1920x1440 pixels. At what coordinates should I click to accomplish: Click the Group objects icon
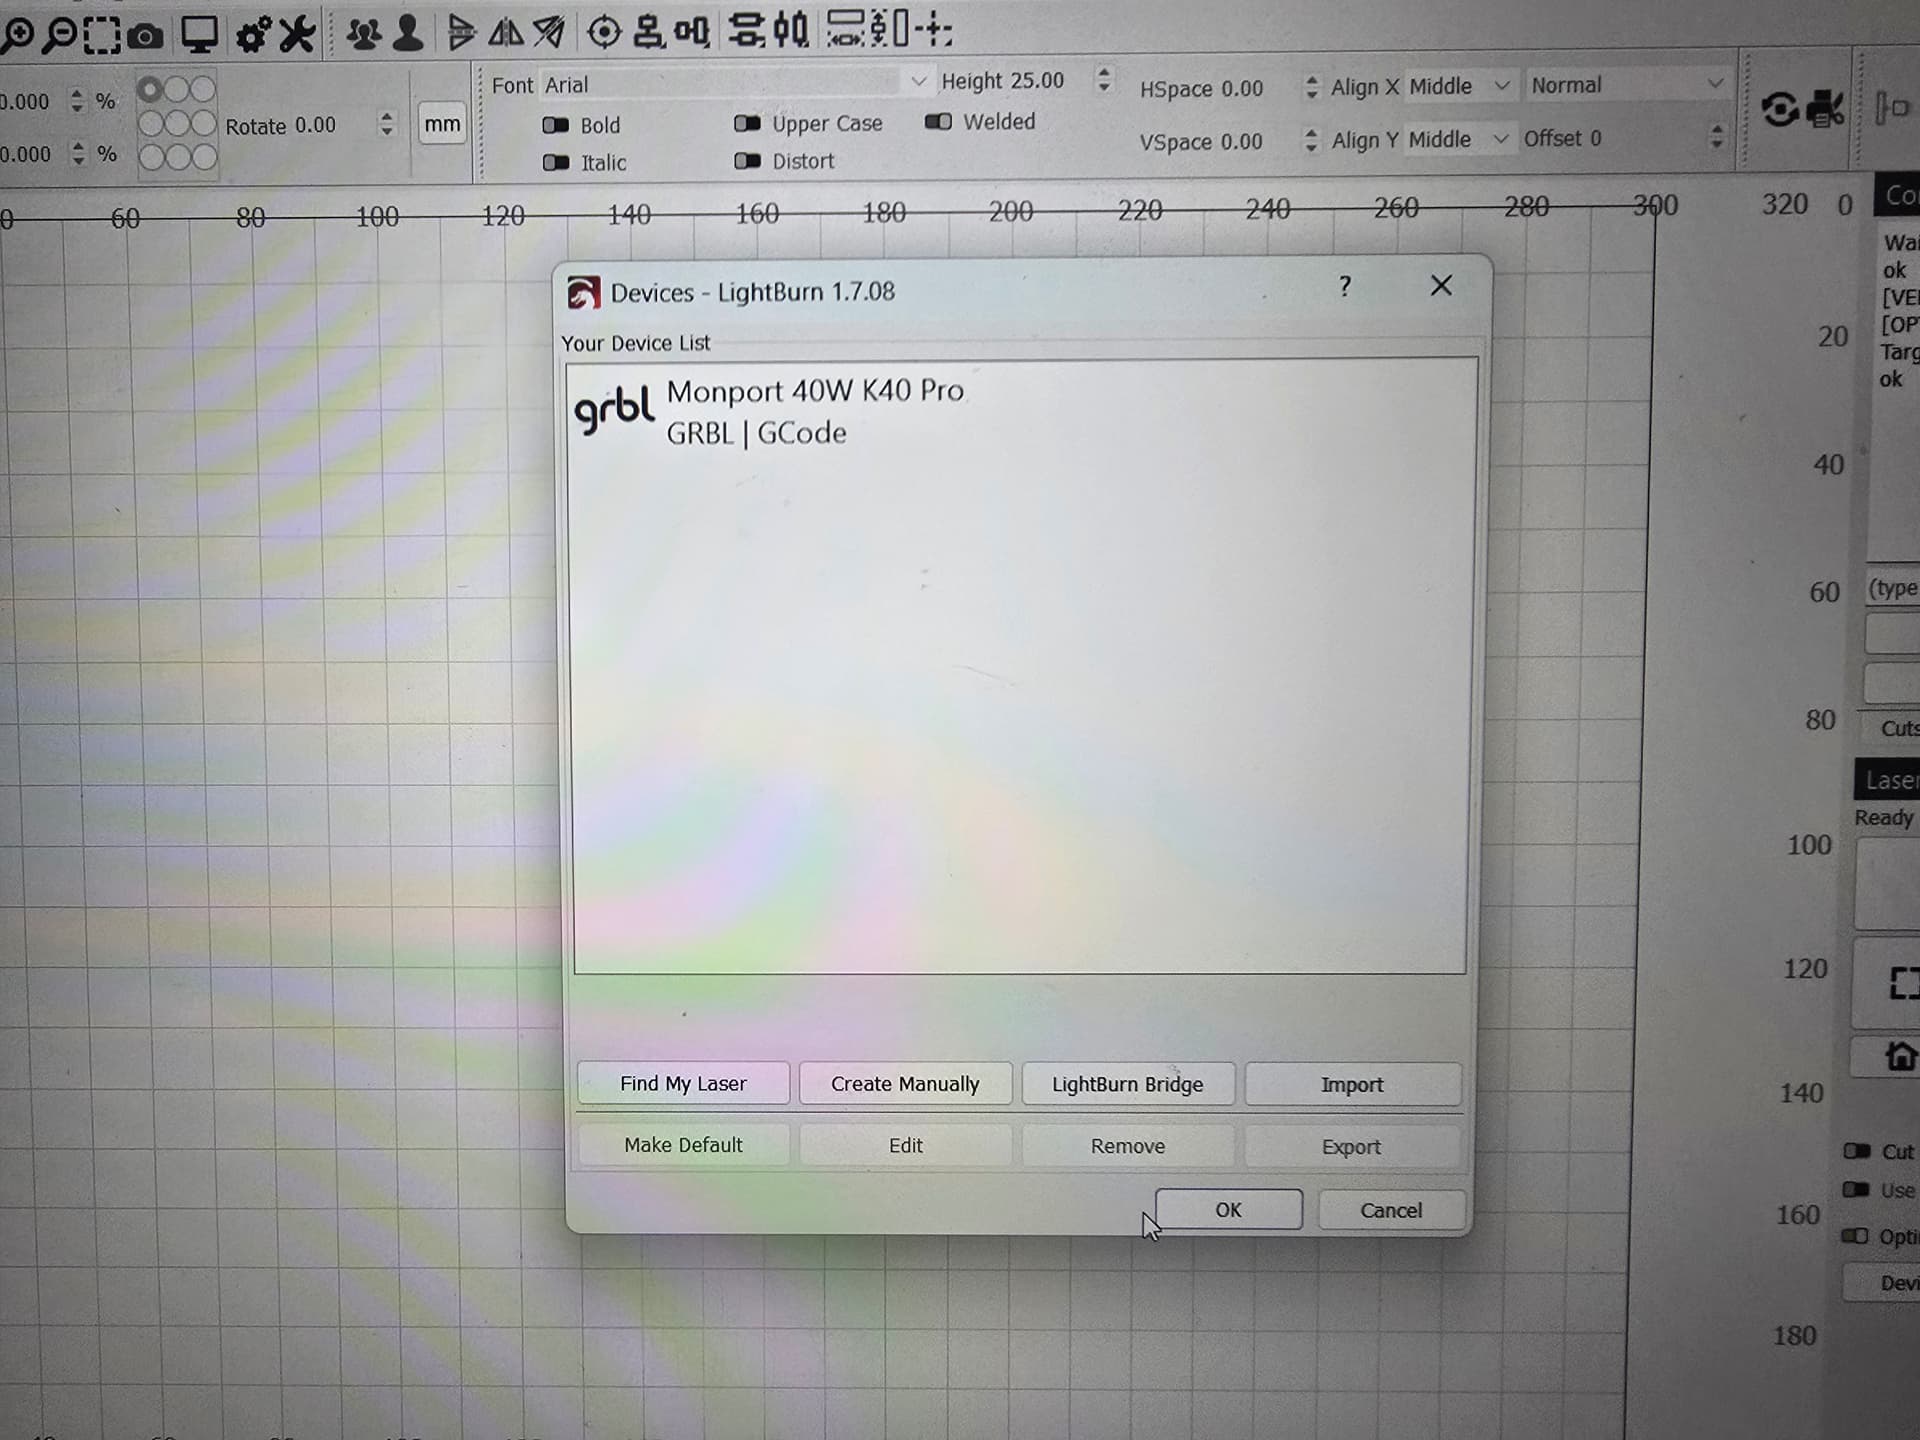[x=364, y=35]
